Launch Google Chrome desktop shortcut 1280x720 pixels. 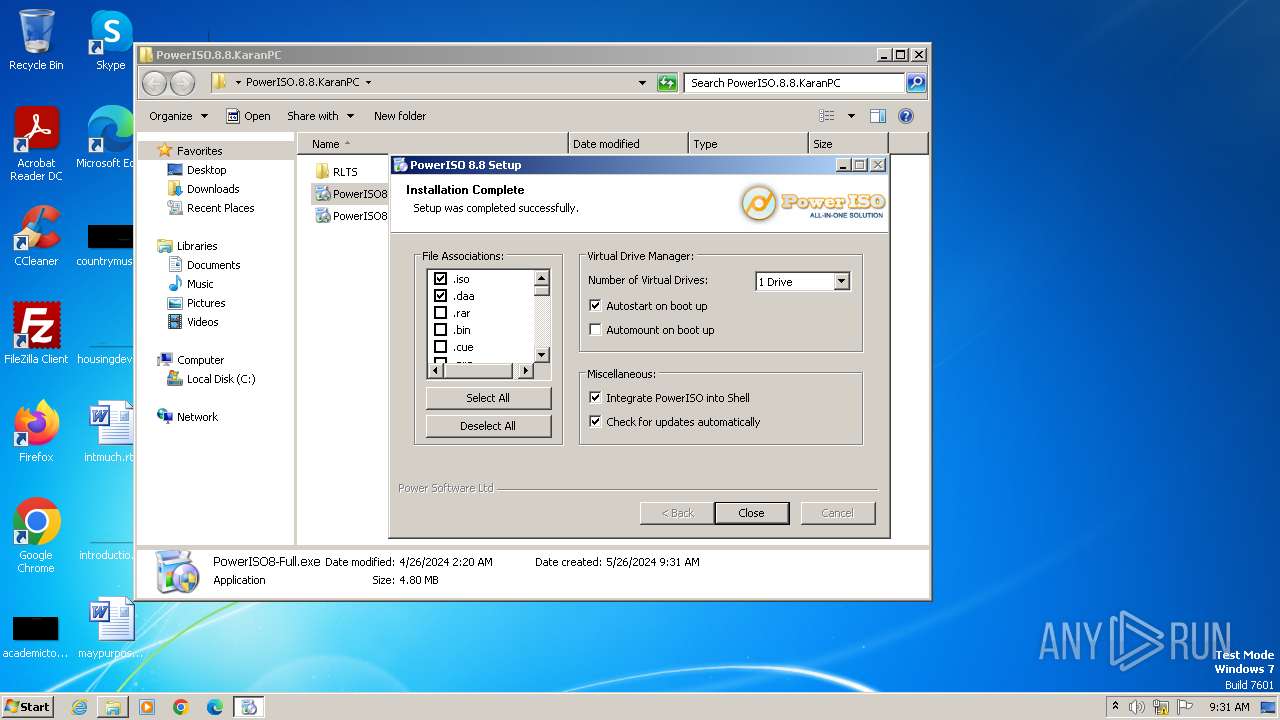click(36, 535)
